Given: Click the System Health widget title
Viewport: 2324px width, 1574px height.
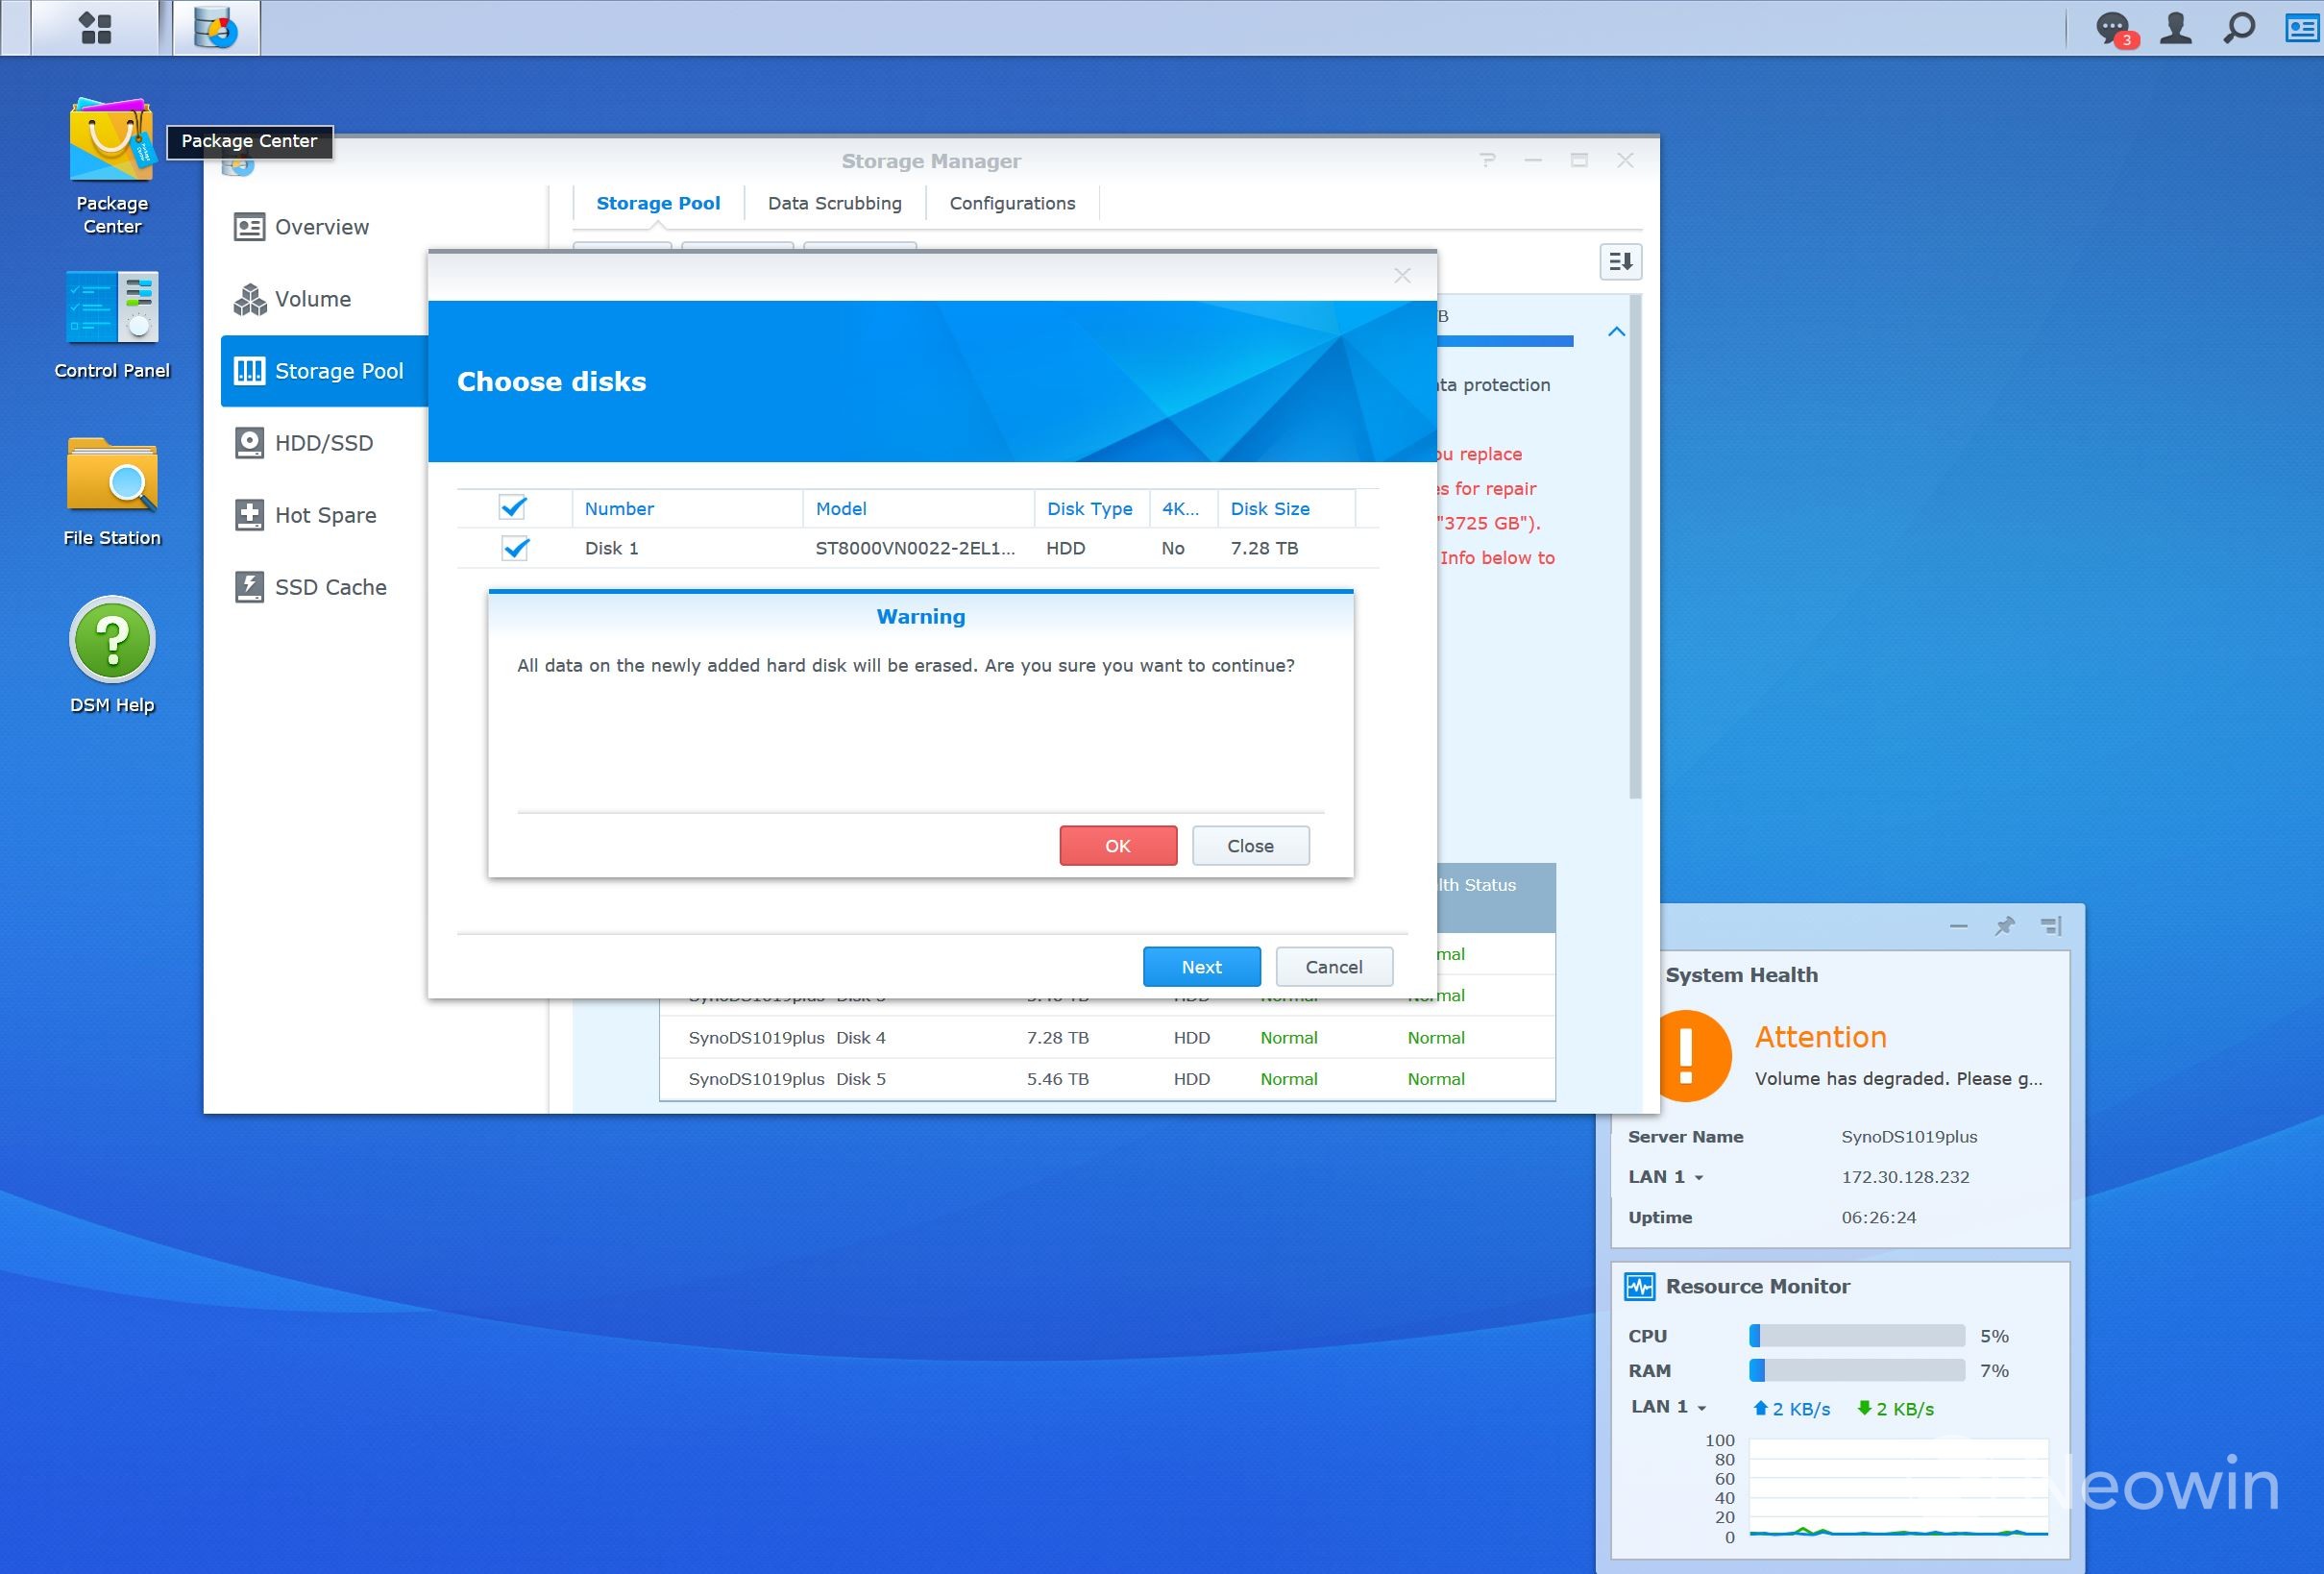Looking at the screenshot, I should [x=1741, y=974].
